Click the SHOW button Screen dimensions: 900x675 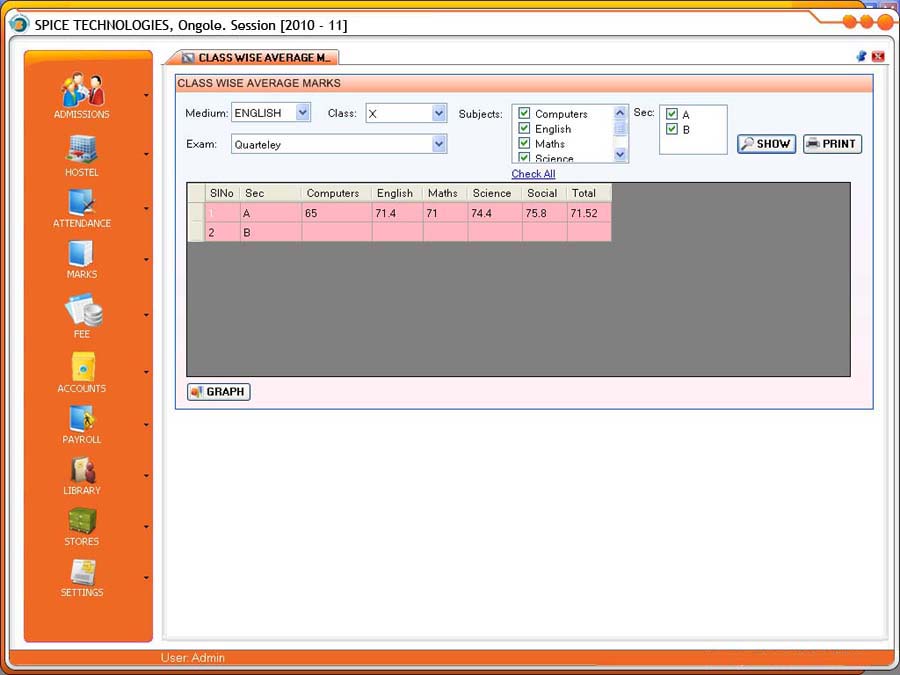(766, 144)
